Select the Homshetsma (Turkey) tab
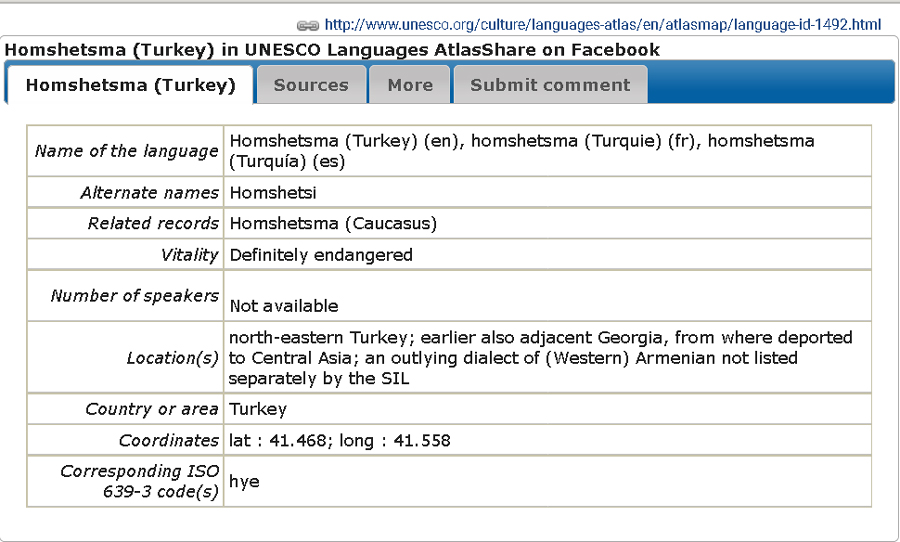This screenshot has height=542, width=900. 130,85
